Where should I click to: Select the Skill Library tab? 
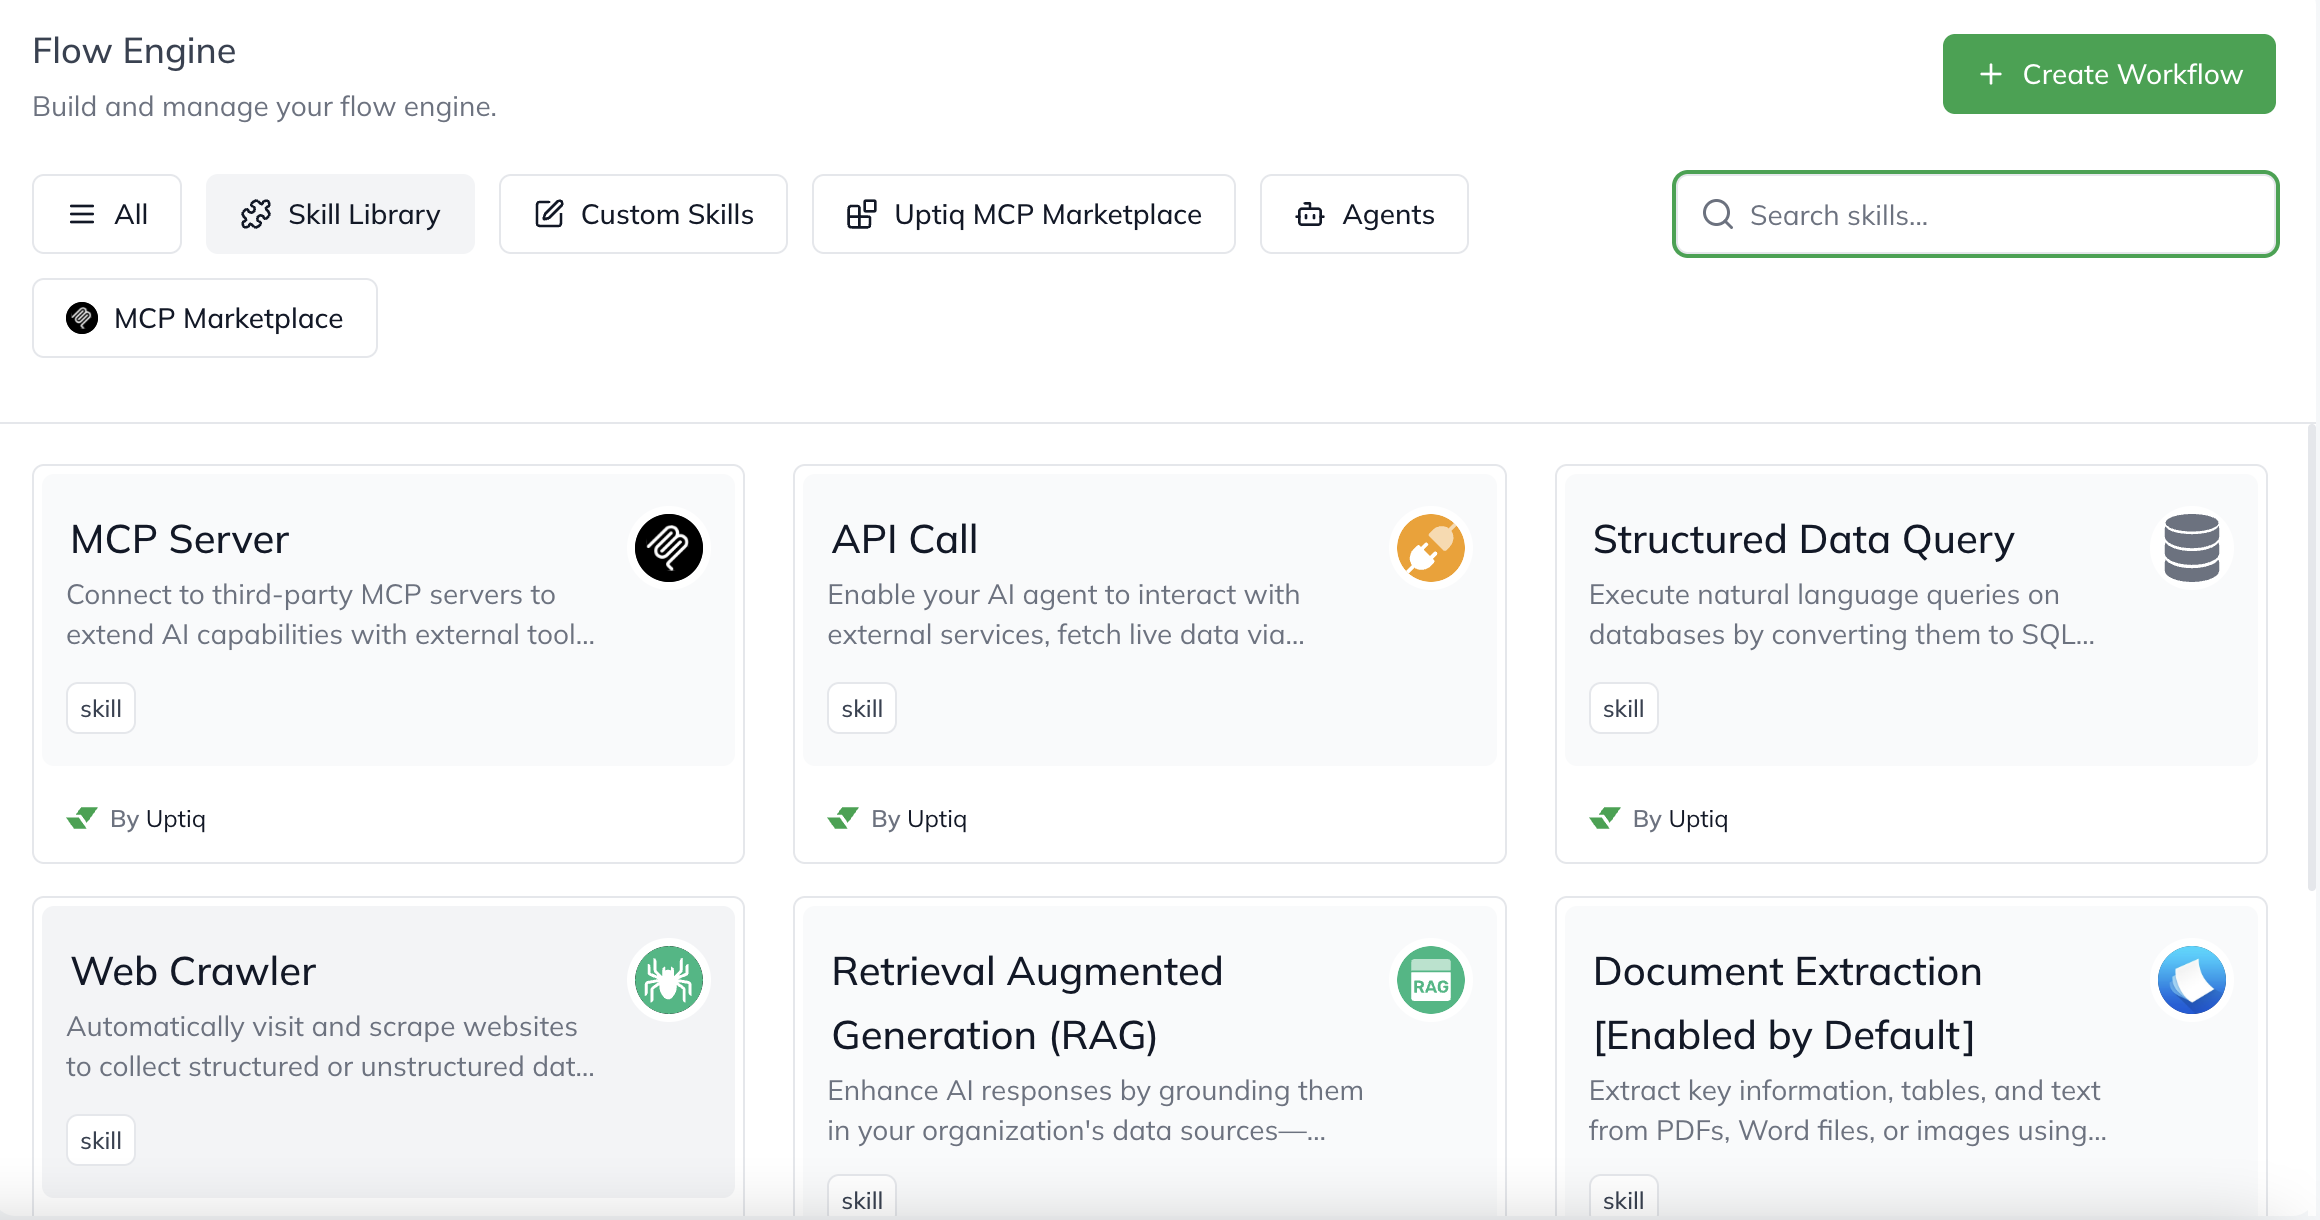point(340,214)
